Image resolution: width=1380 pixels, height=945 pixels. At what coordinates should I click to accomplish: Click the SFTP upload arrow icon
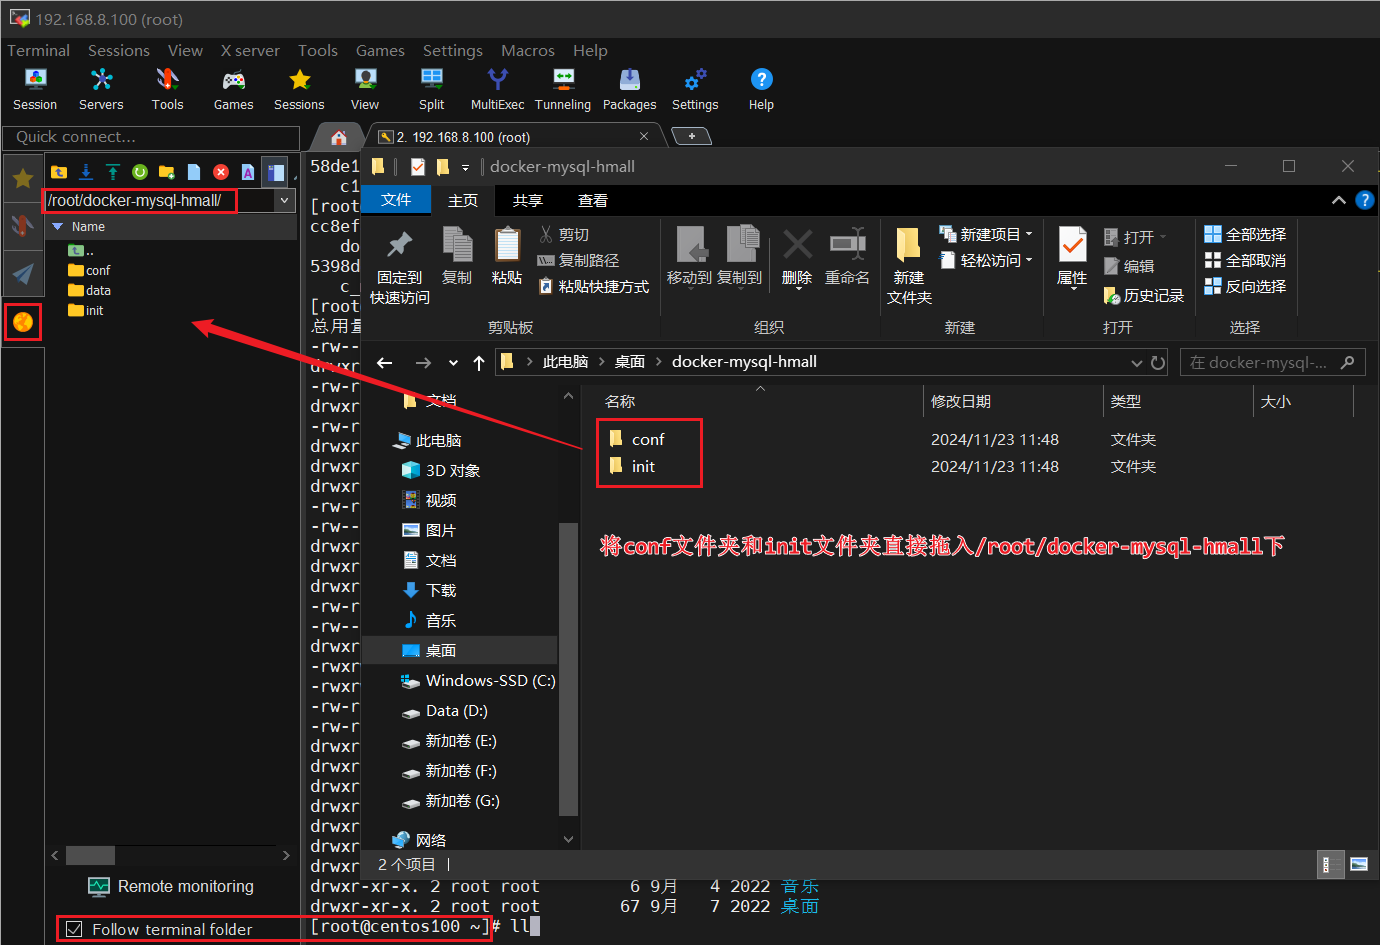click(x=113, y=172)
